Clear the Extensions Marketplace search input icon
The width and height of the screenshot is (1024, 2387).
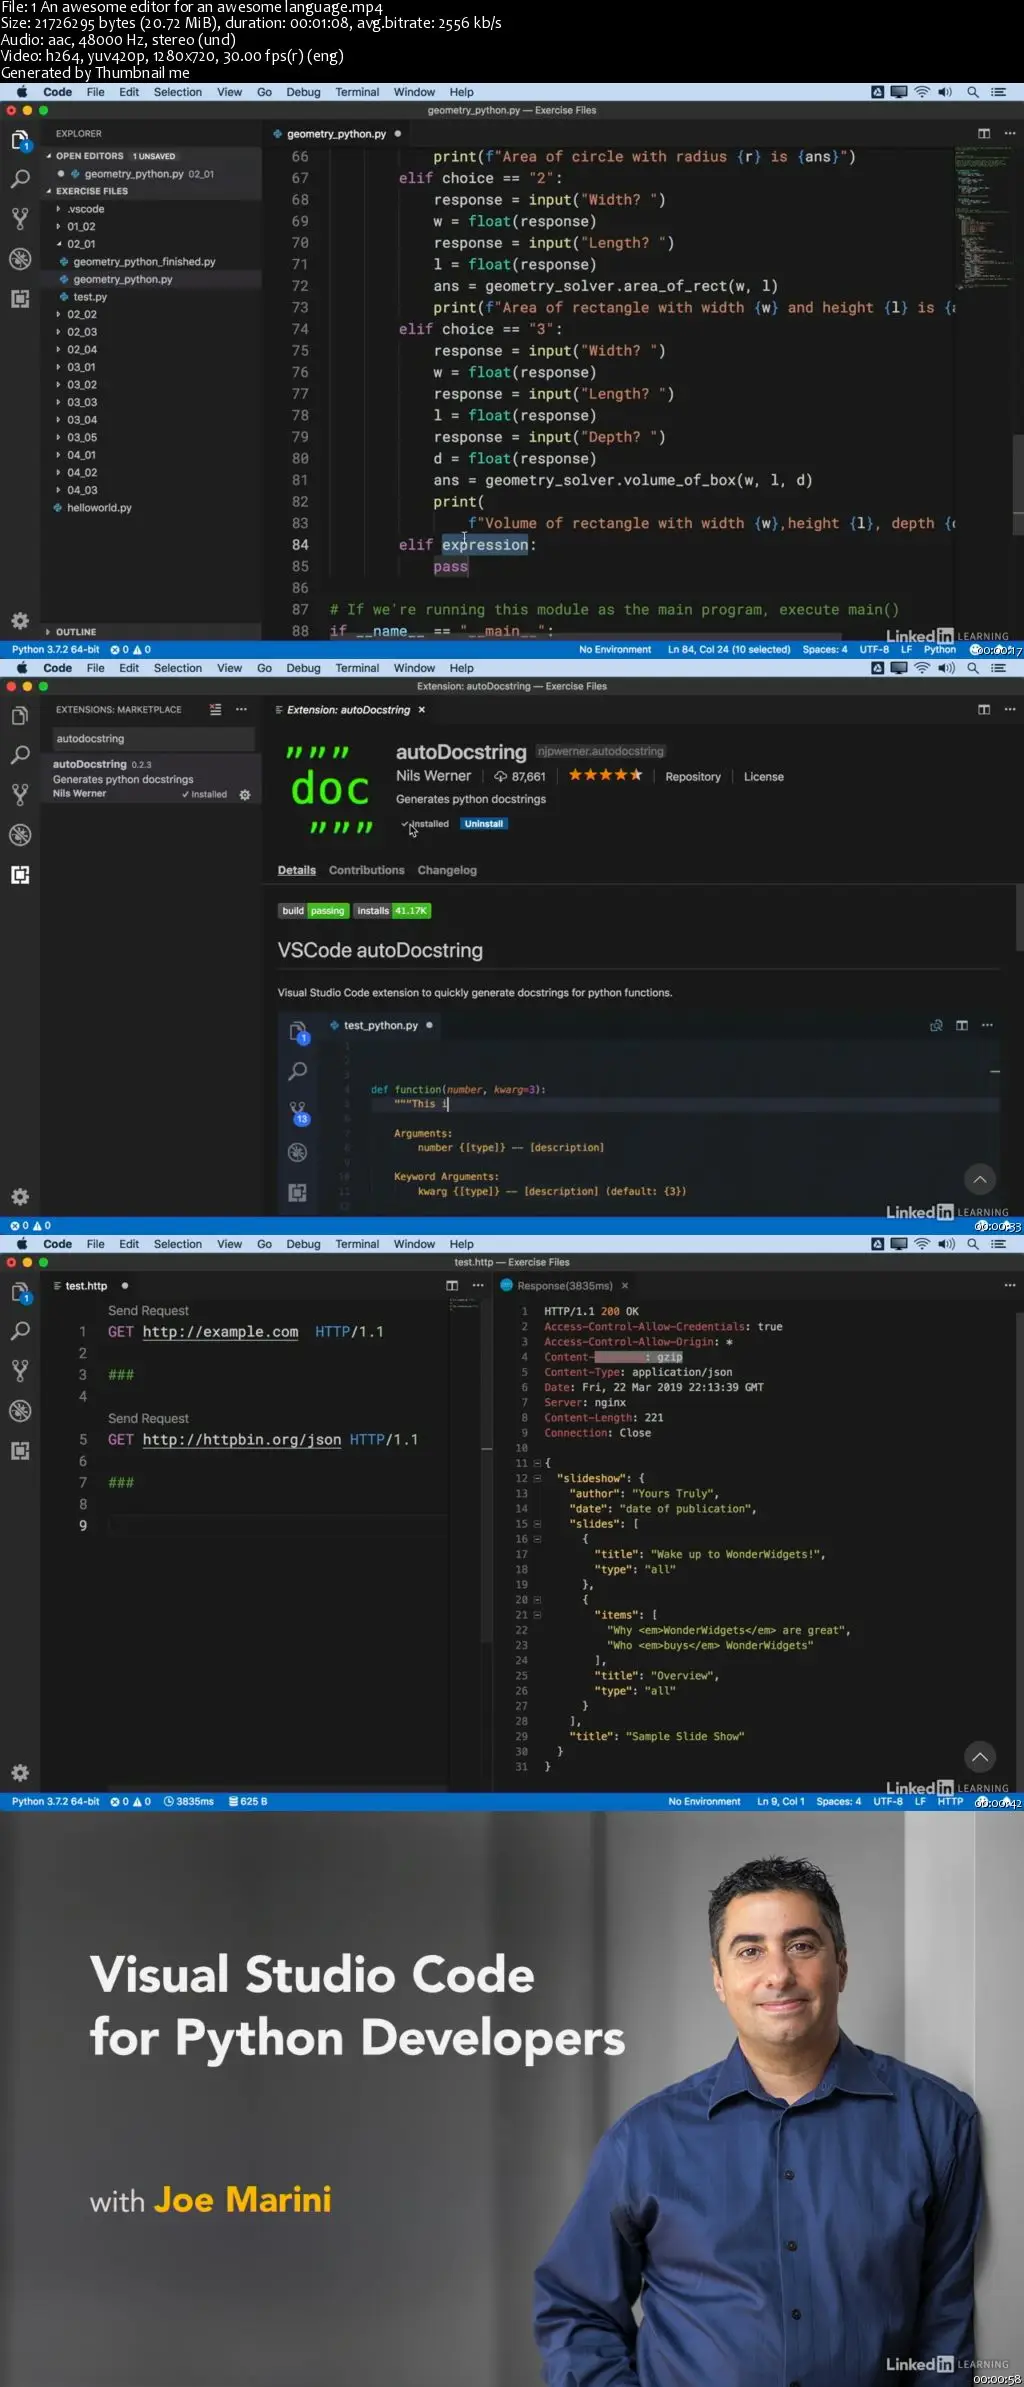(216, 710)
